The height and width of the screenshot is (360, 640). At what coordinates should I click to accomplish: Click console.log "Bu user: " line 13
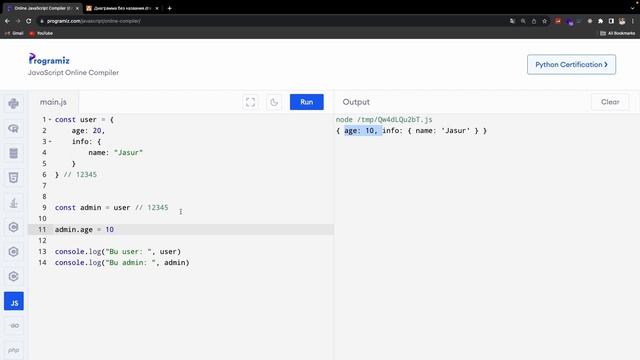[118, 251]
